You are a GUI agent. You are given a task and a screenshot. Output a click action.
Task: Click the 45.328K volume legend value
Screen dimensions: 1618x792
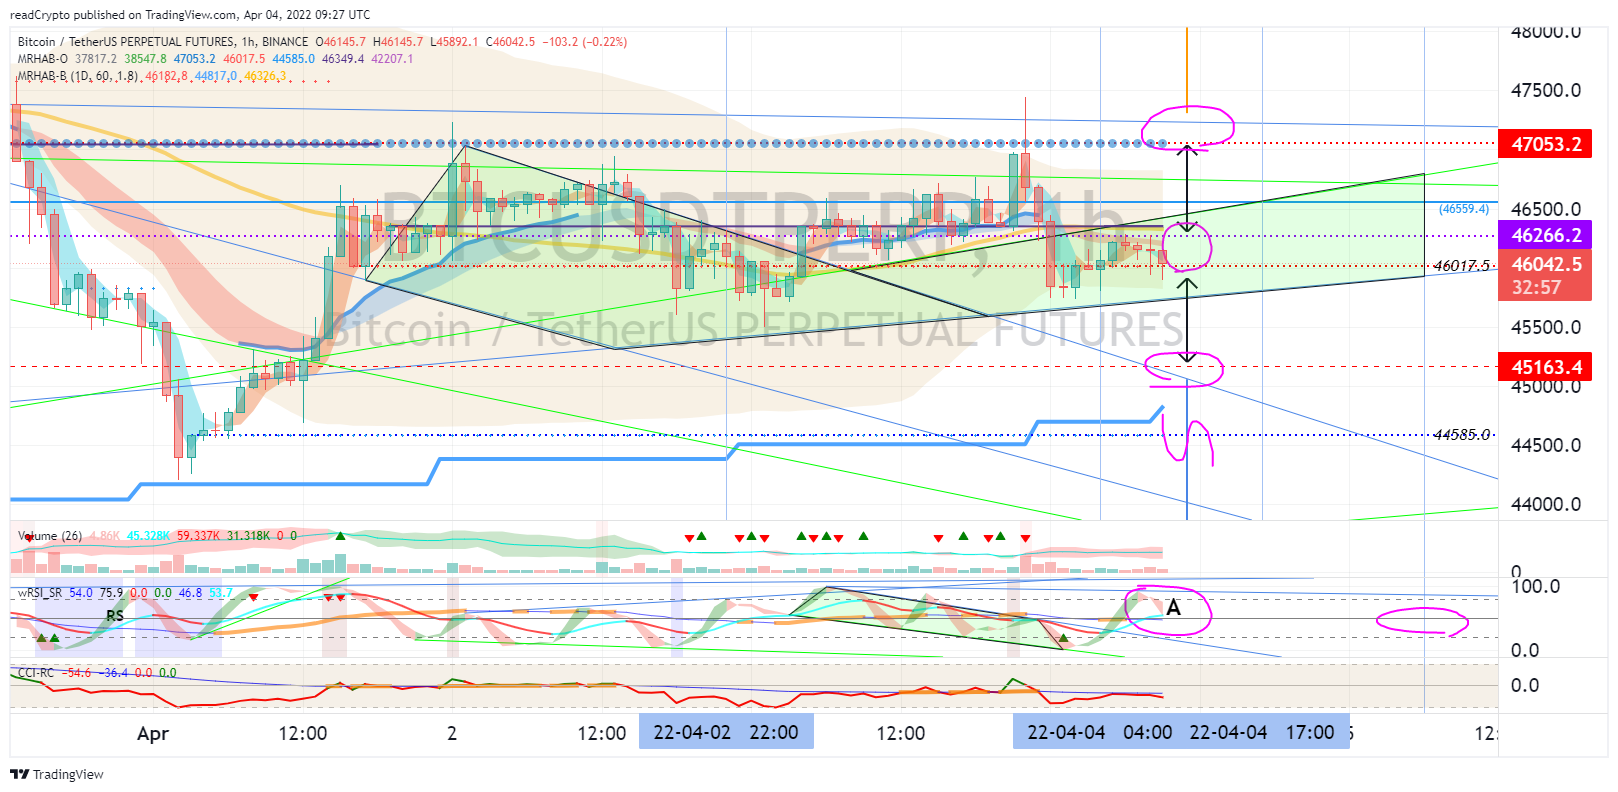[x=148, y=536]
